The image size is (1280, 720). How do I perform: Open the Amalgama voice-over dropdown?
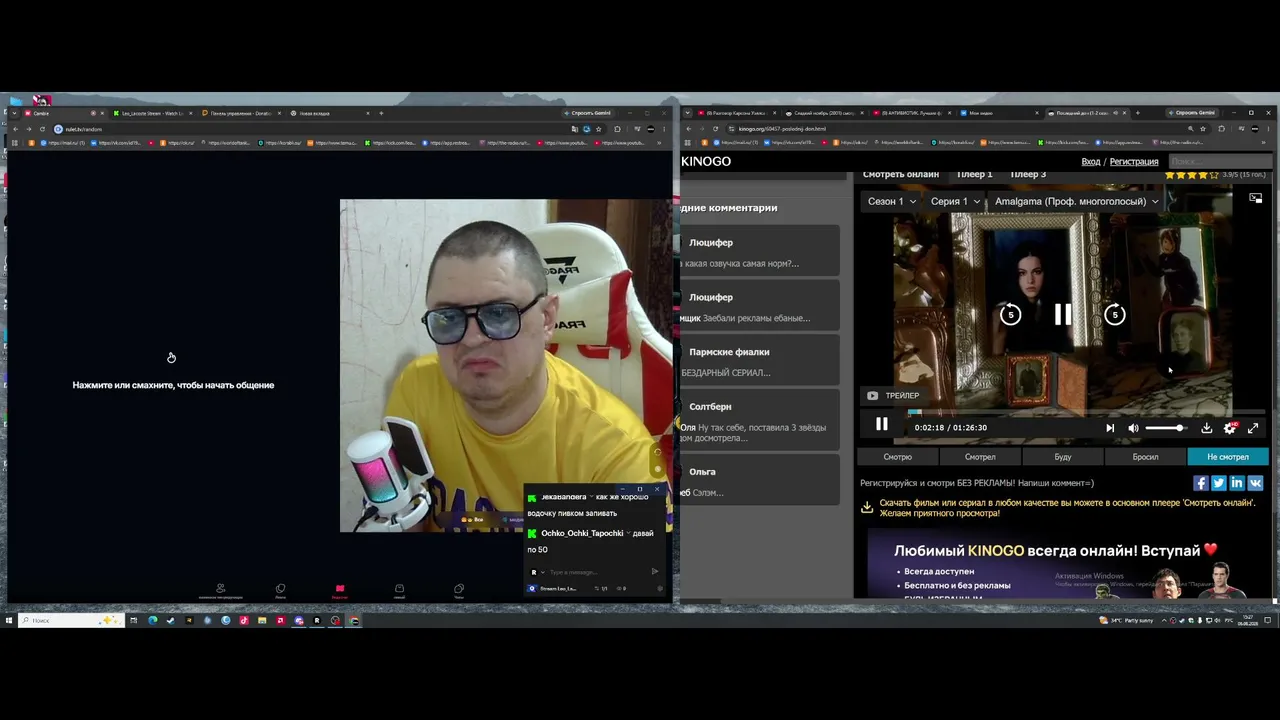click(1076, 201)
